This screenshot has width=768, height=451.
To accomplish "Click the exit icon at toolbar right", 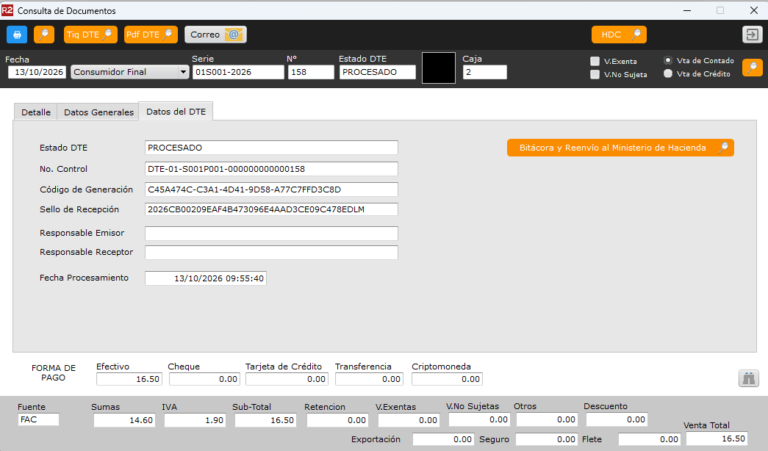I will [752, 35].
